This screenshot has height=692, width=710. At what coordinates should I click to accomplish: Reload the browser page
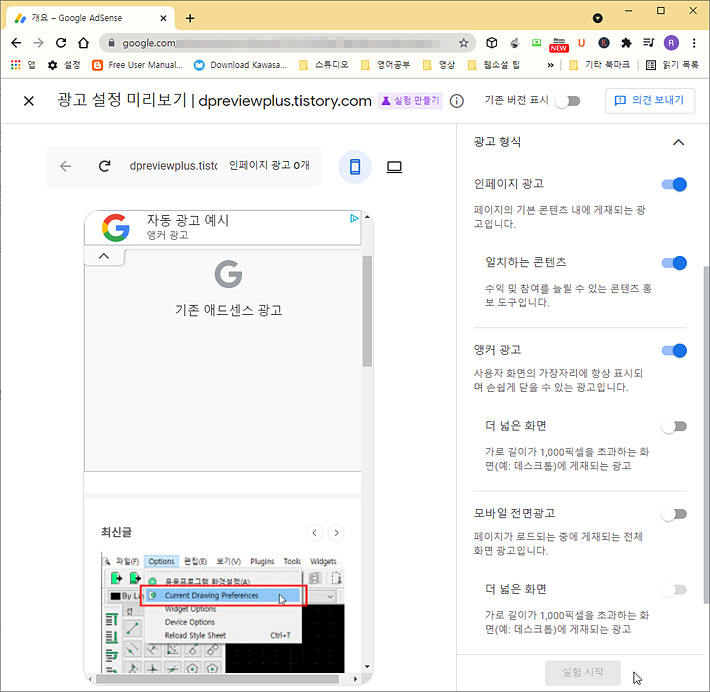[x=61, y=43]
